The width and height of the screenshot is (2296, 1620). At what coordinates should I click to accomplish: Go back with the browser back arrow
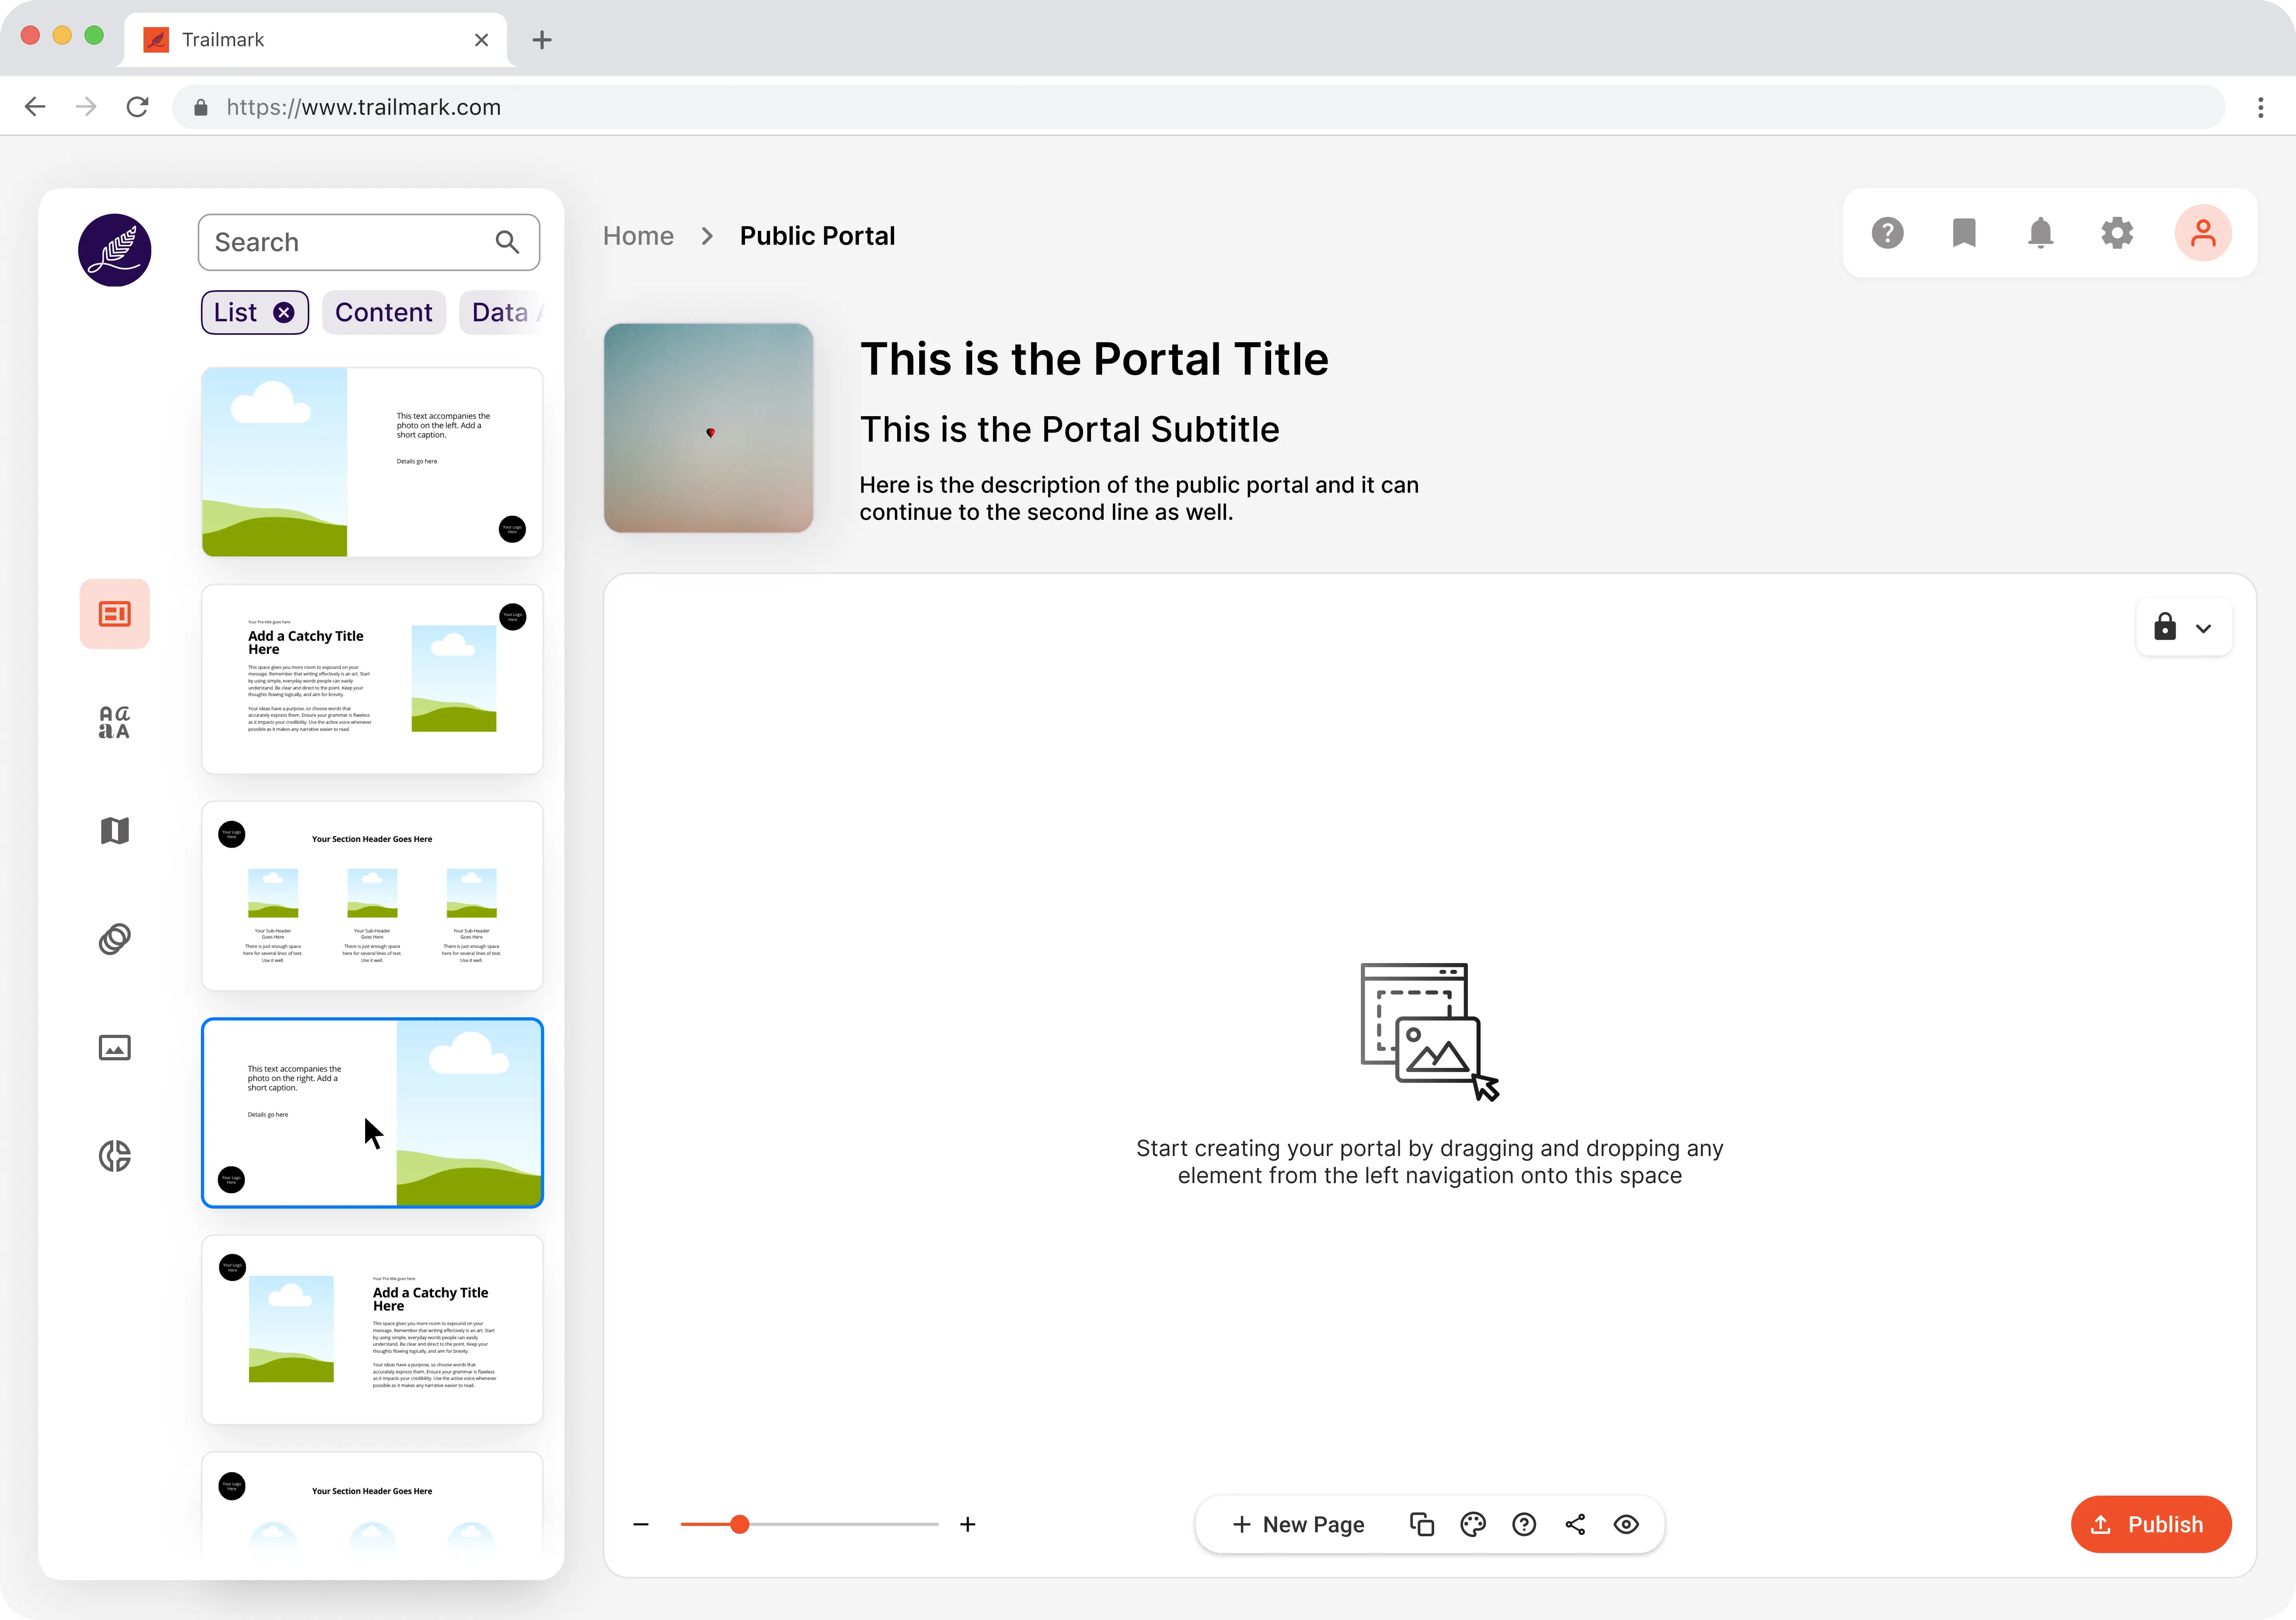(x=35, y=107)
